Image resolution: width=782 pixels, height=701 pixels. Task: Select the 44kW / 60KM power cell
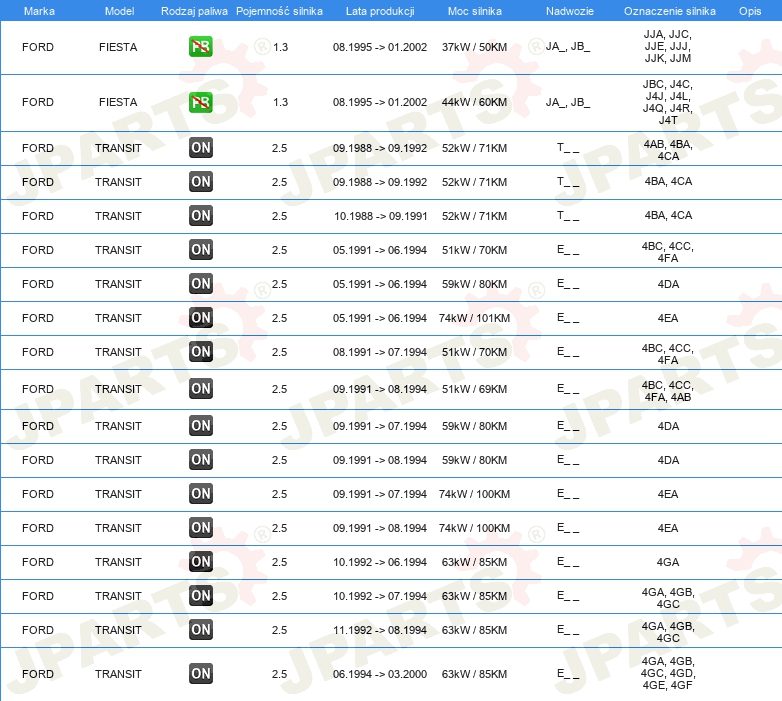[474, 102]
